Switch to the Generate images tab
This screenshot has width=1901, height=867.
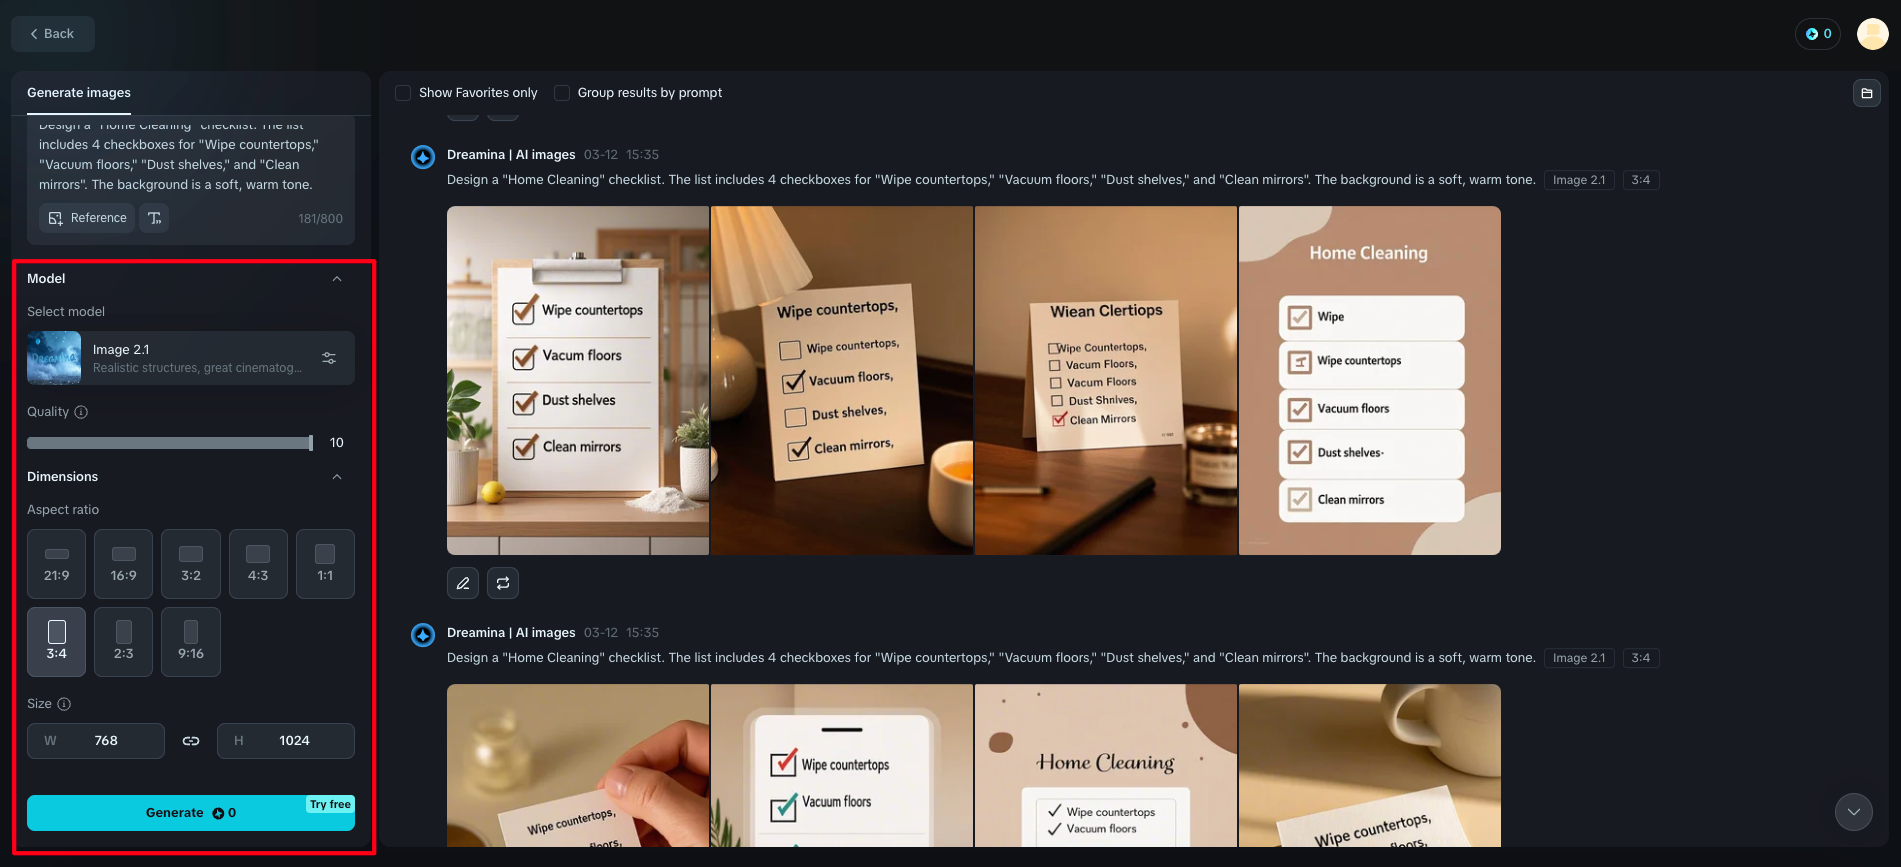79,93
